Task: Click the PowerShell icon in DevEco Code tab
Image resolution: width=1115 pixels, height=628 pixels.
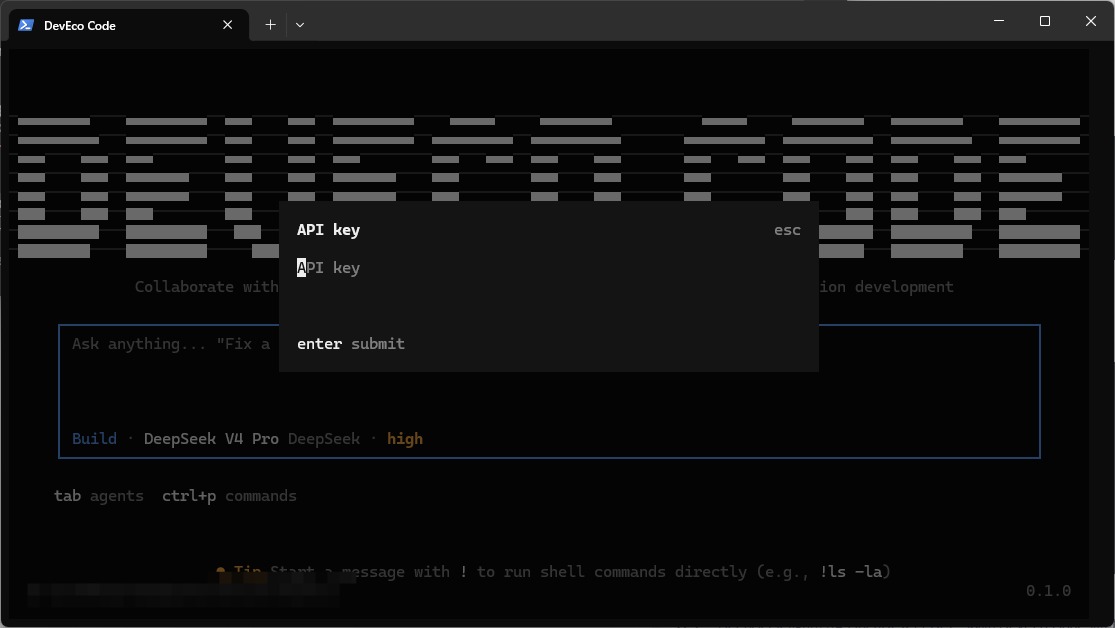Action: 26,25
